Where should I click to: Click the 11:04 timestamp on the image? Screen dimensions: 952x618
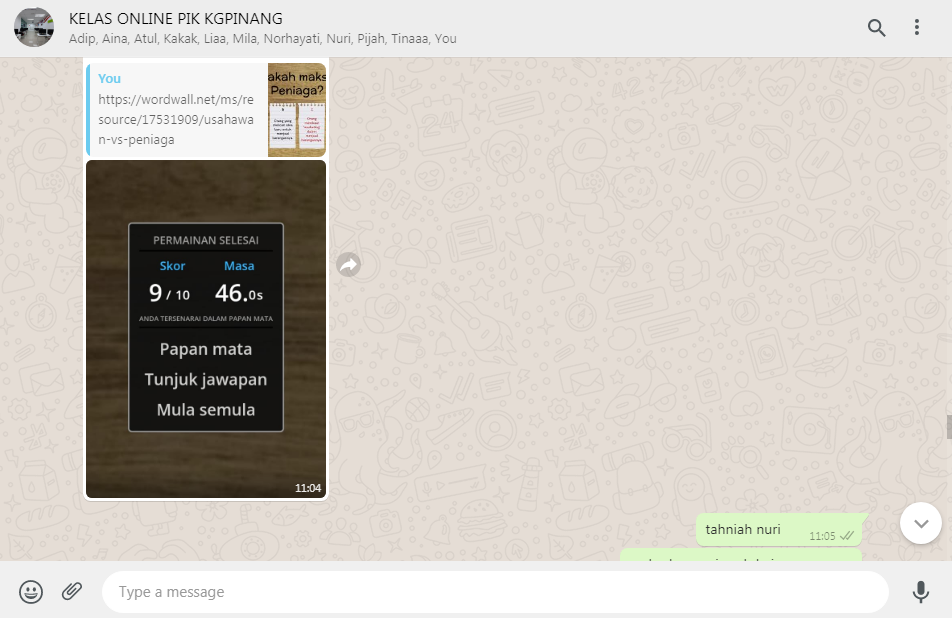pos(308,488)
